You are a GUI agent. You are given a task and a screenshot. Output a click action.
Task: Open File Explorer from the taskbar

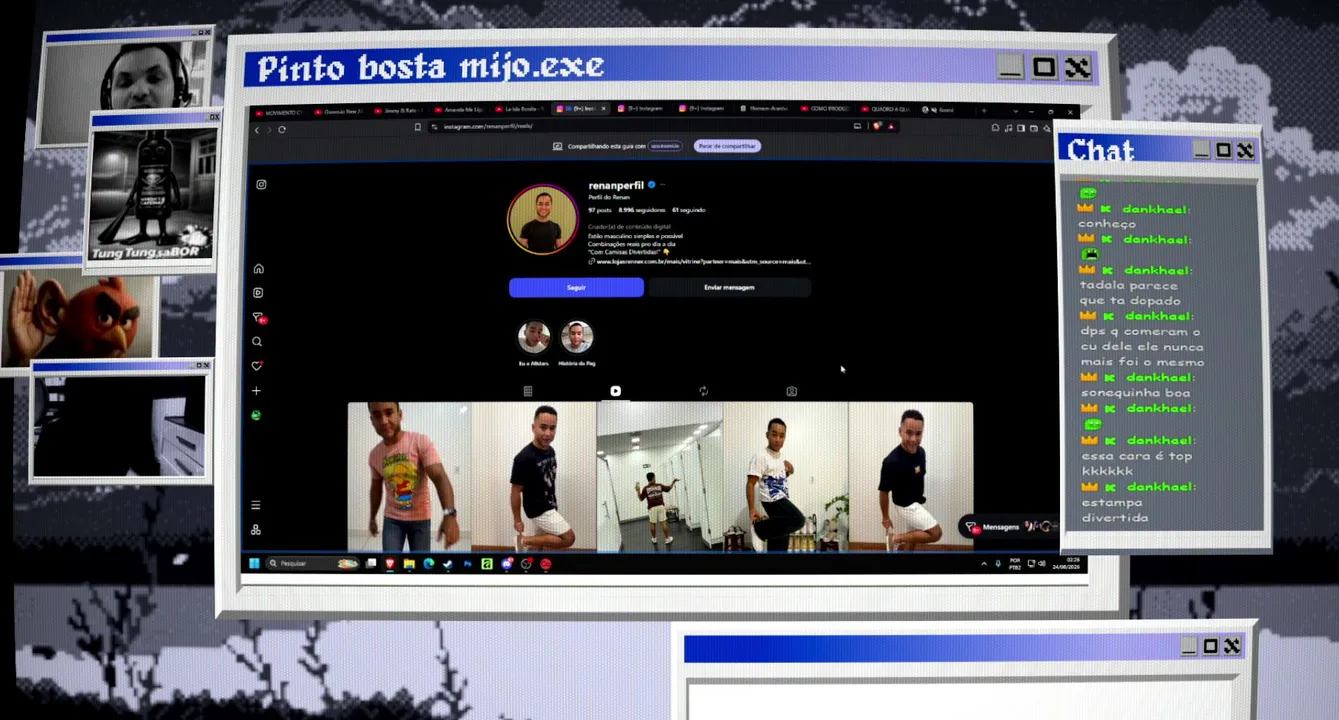409,564
